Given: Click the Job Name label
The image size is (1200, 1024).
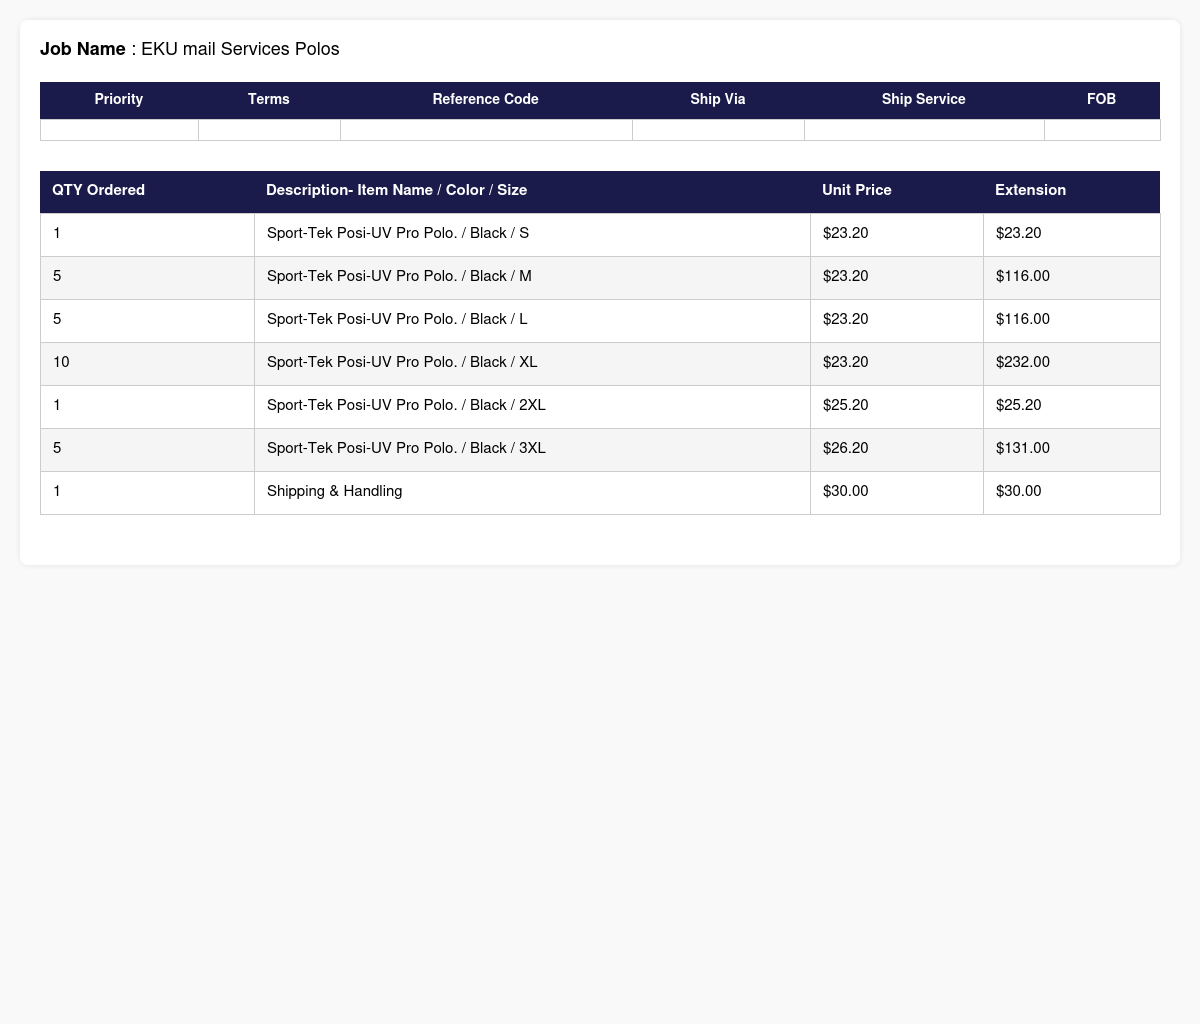Looking at the screenshot, I should tap(83, 49).
